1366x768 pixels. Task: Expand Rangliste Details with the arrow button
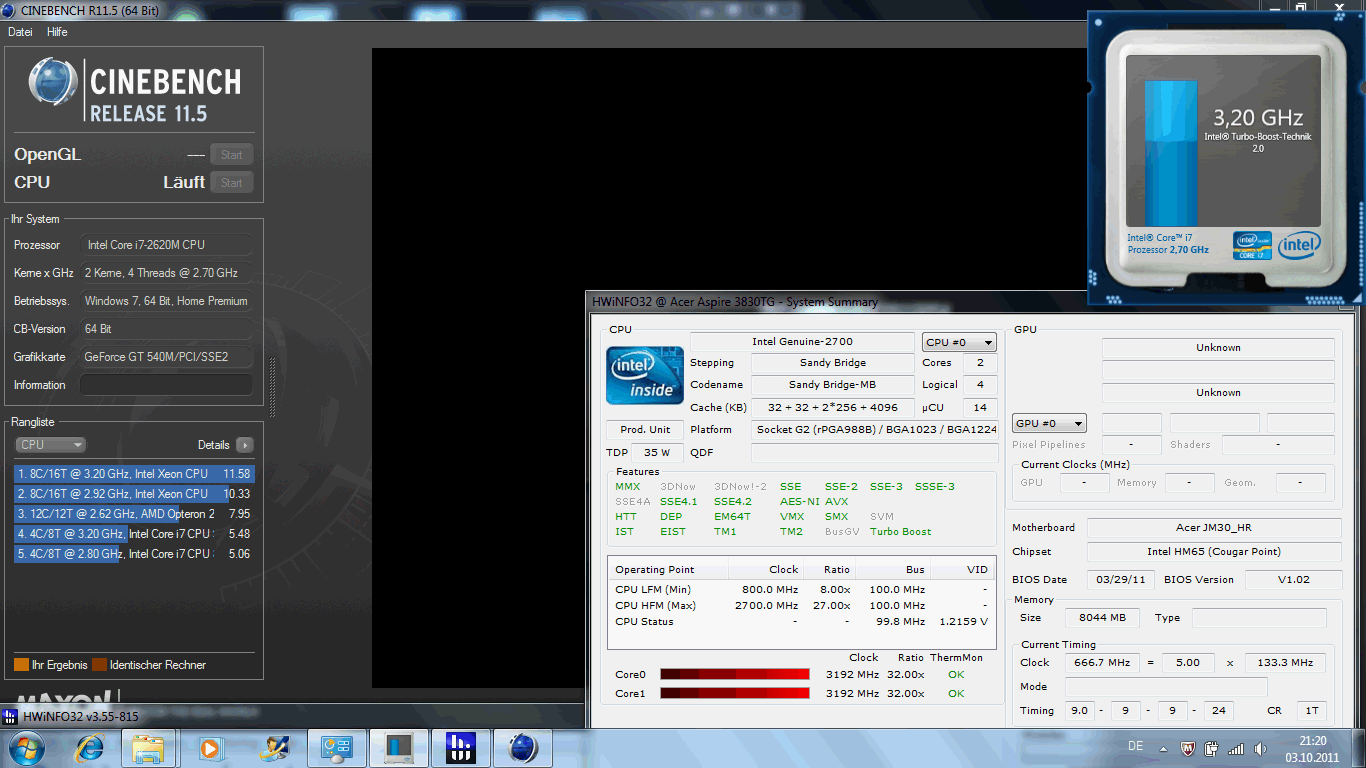[x=244, y=445]
